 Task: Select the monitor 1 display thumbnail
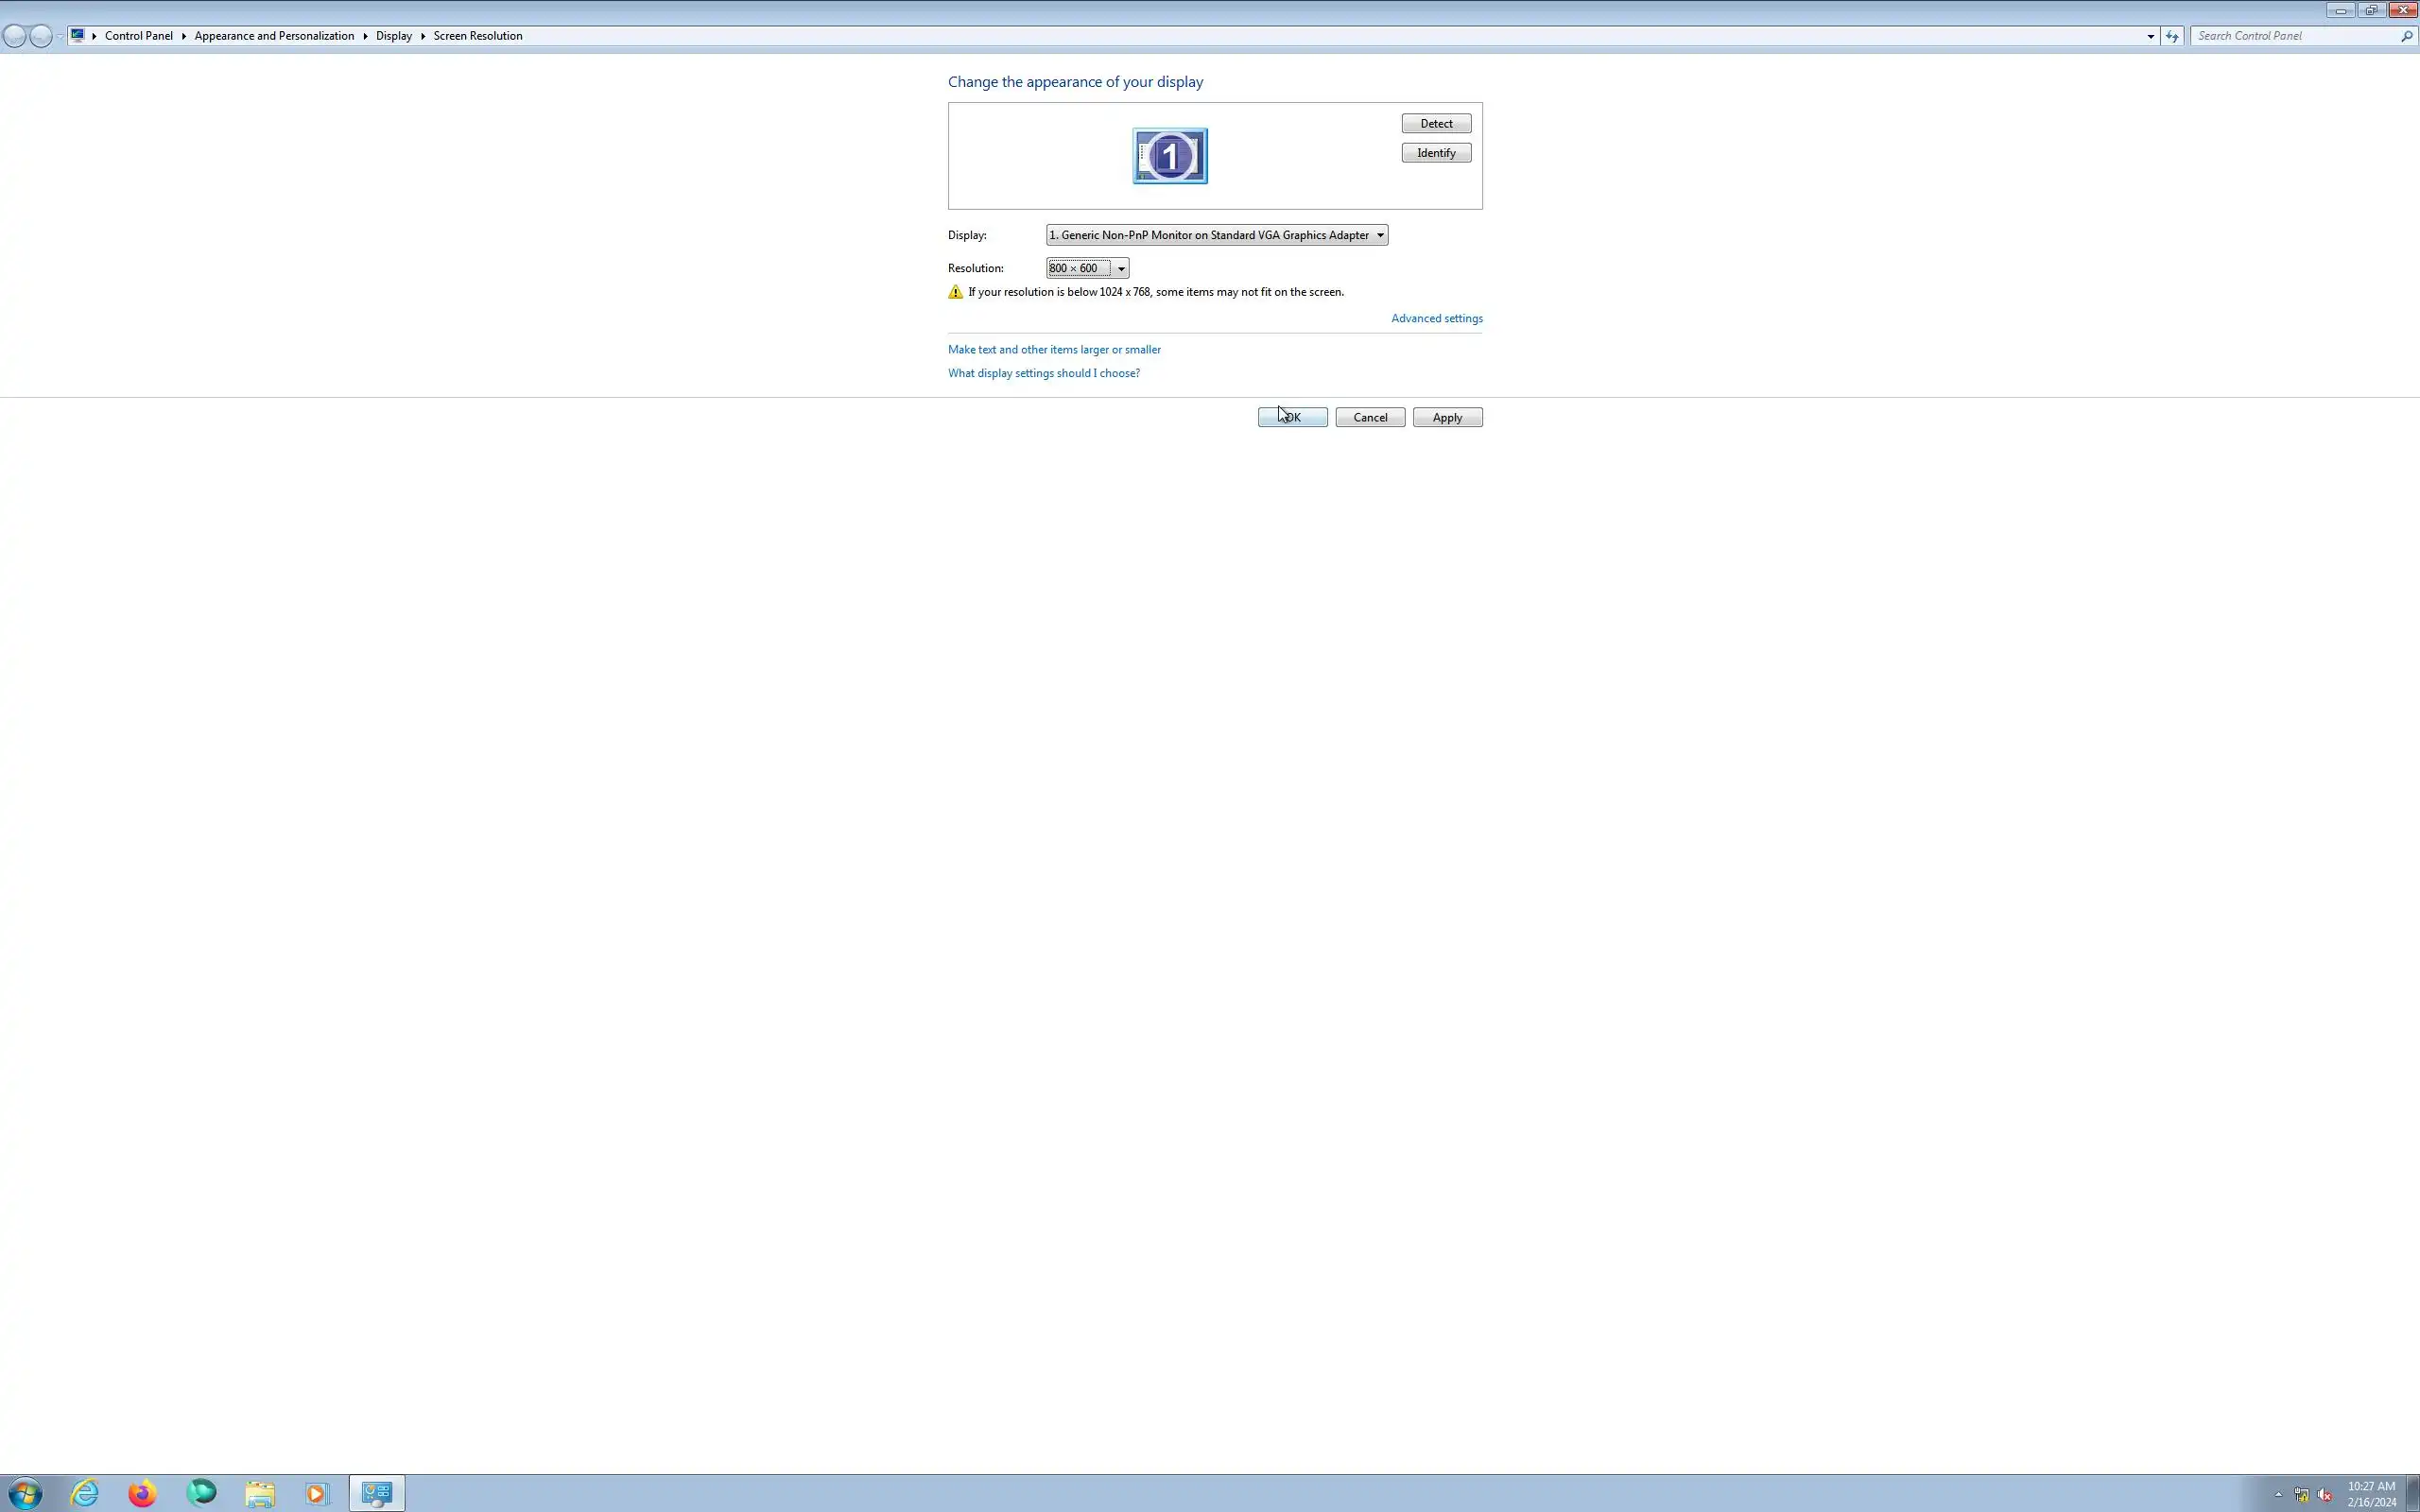tap(1169, 156)
